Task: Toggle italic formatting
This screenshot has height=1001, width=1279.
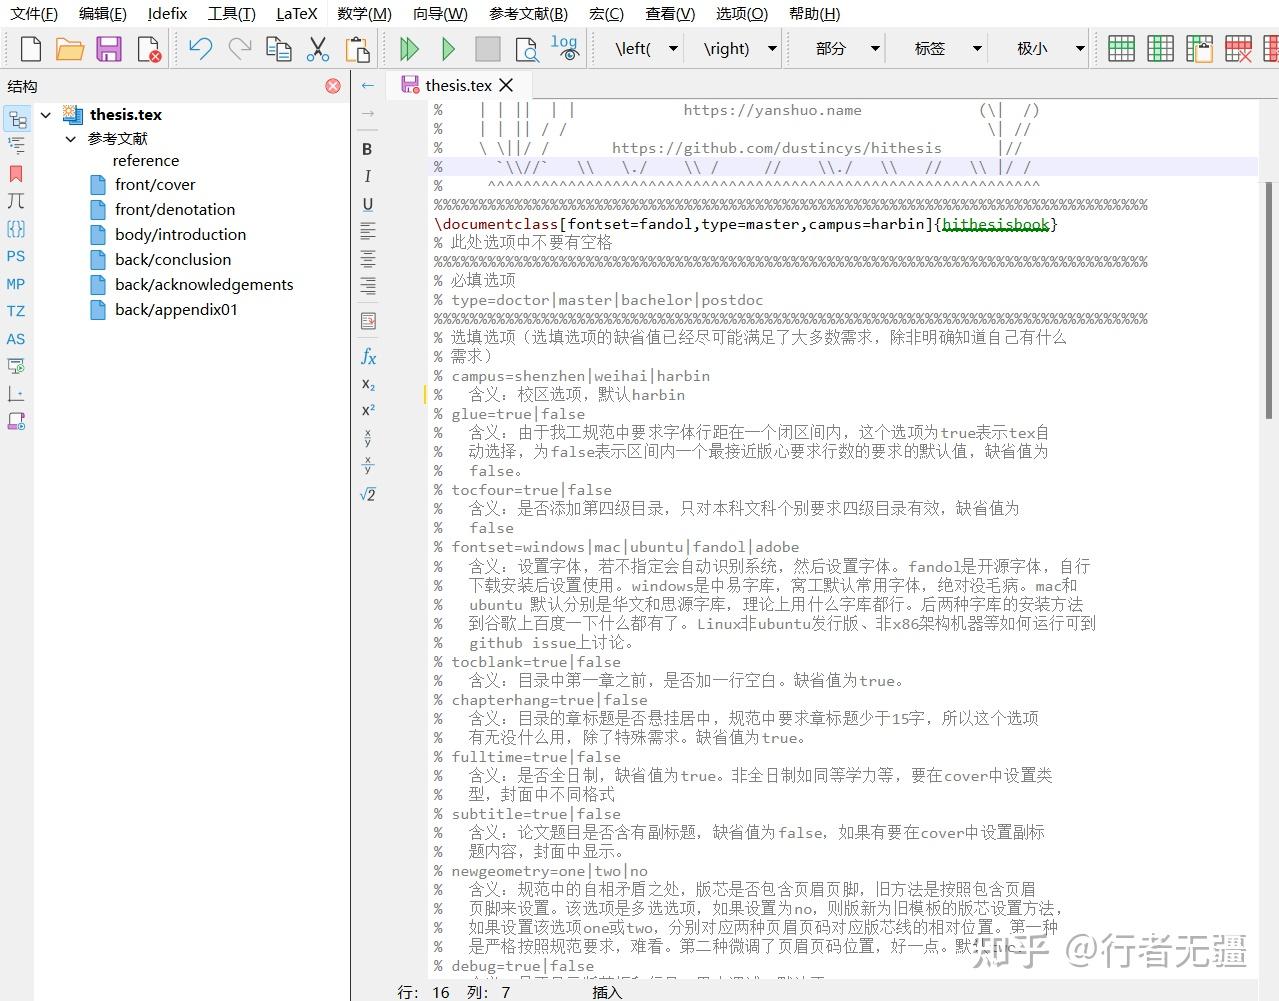Action: [x=367, y=176]
